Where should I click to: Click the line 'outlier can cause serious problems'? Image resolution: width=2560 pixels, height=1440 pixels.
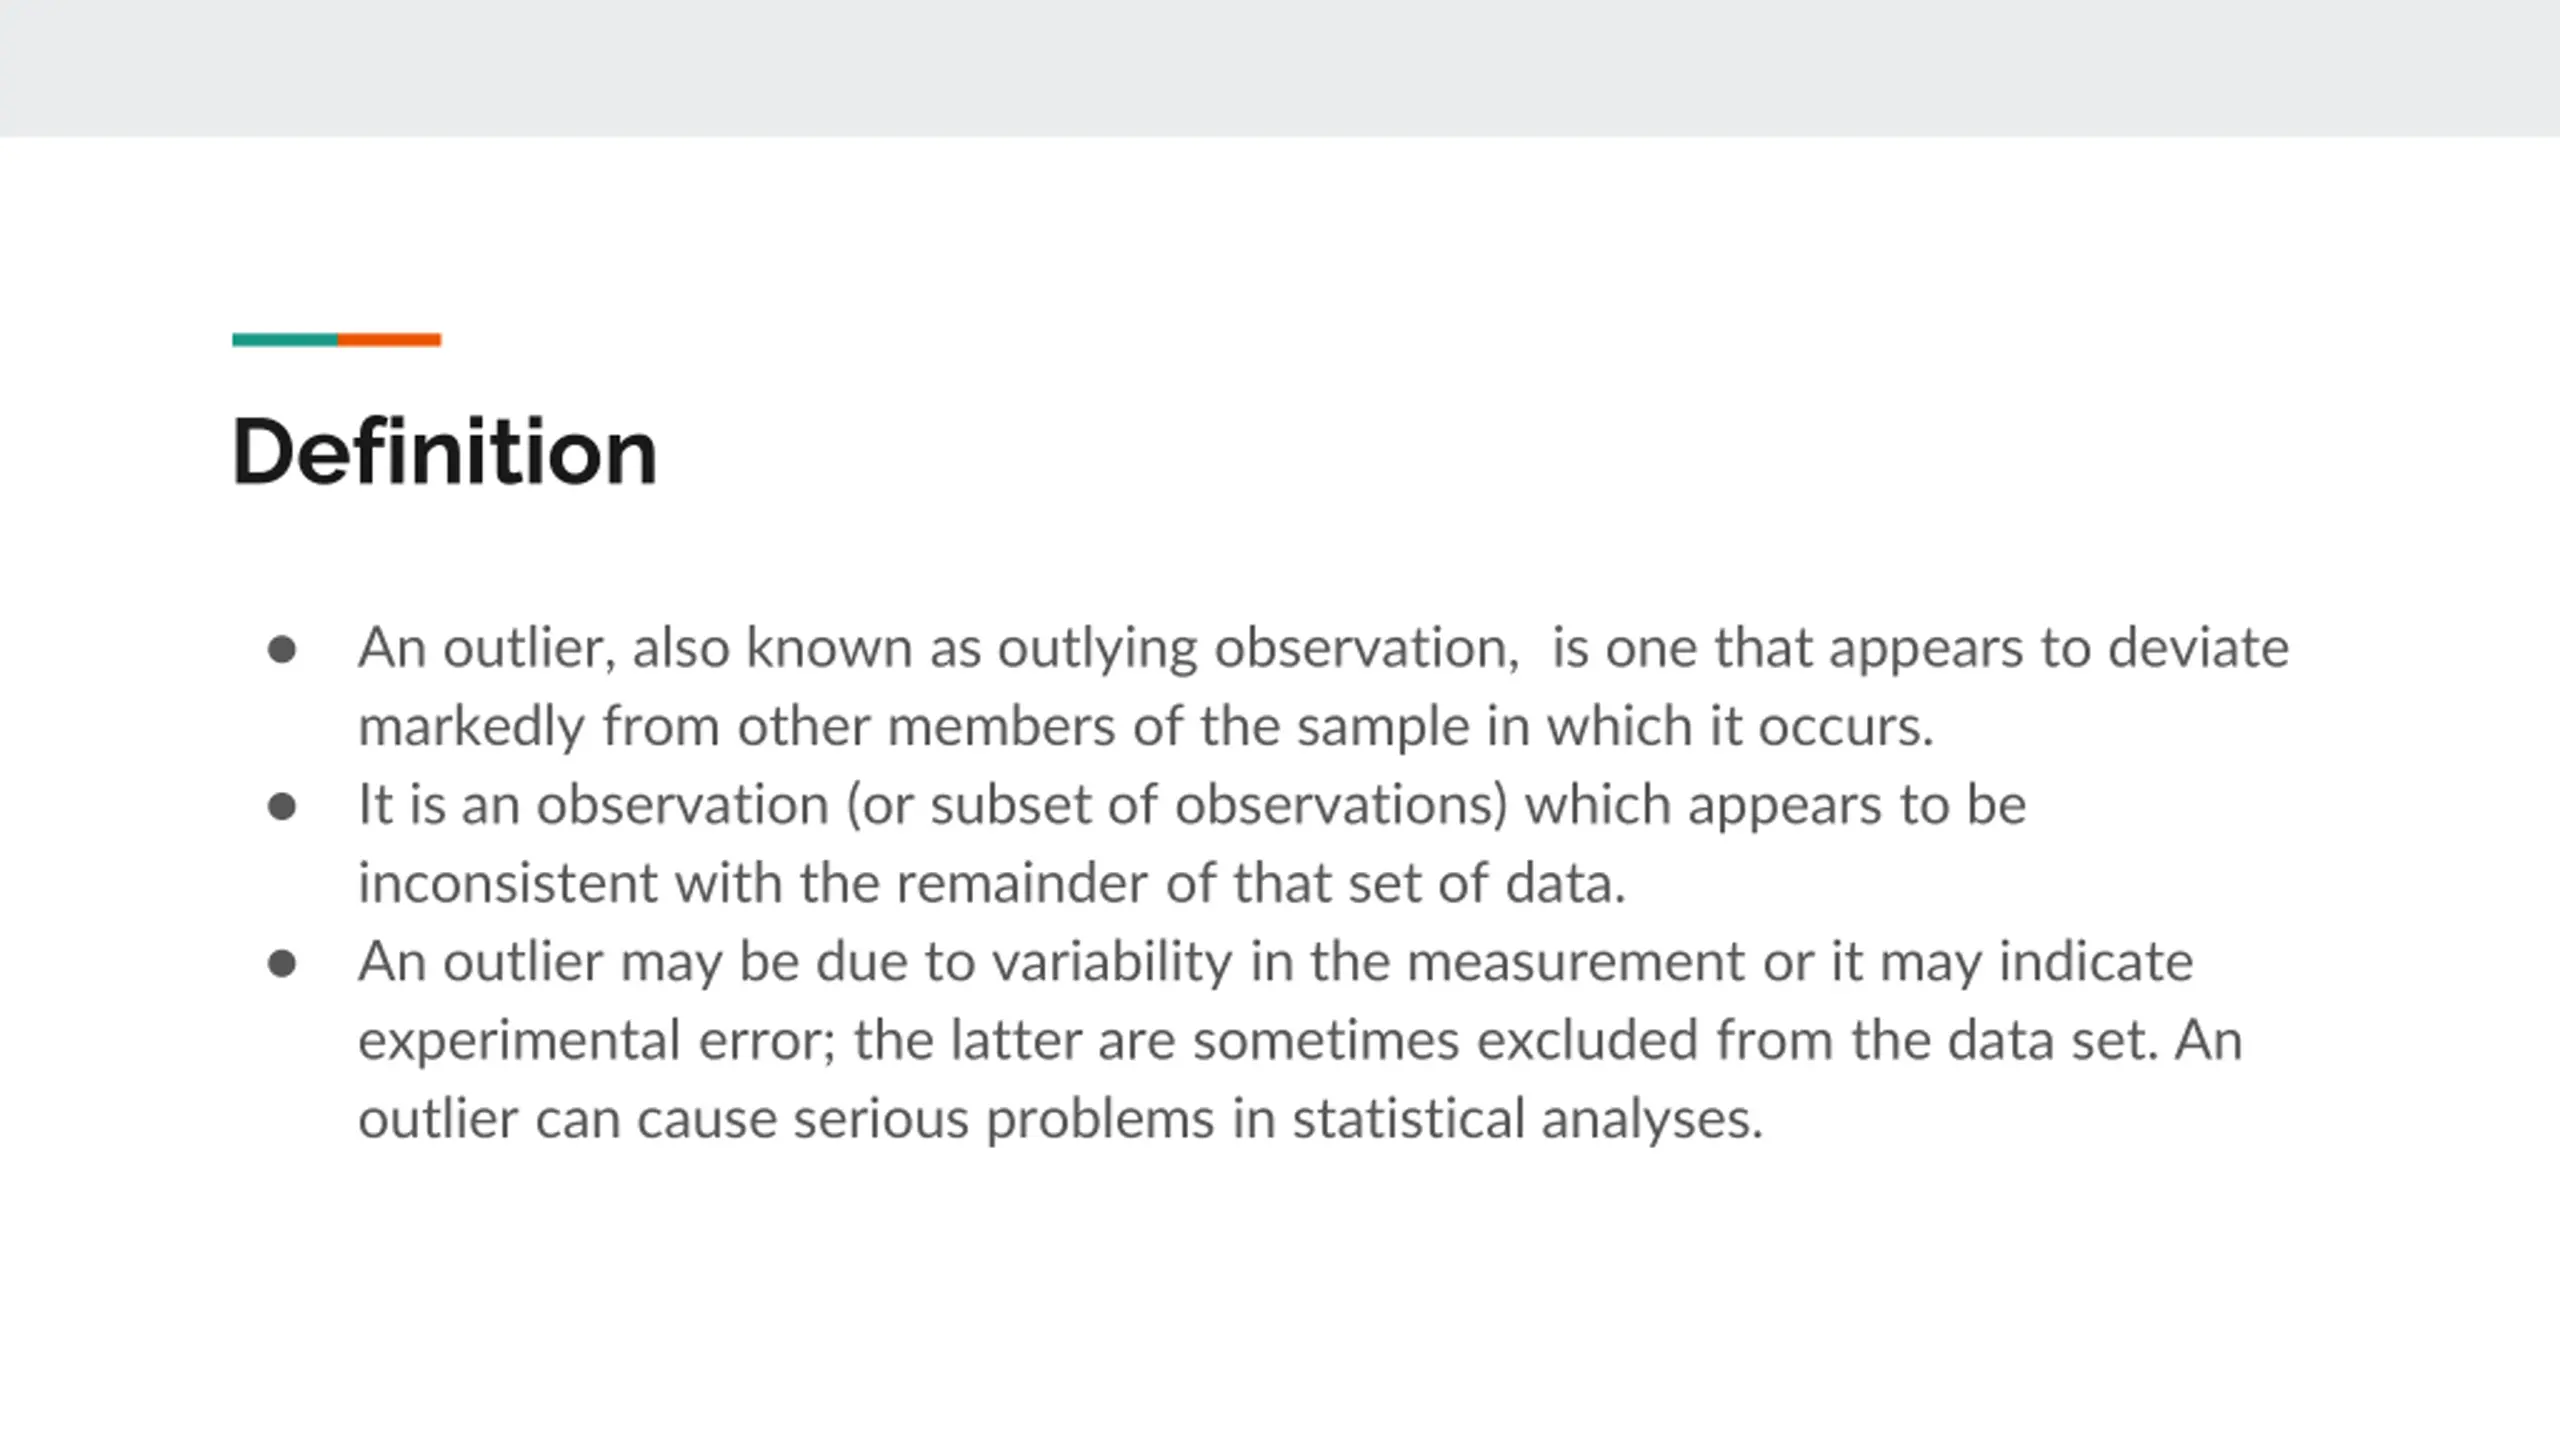pos(1060,1118)
